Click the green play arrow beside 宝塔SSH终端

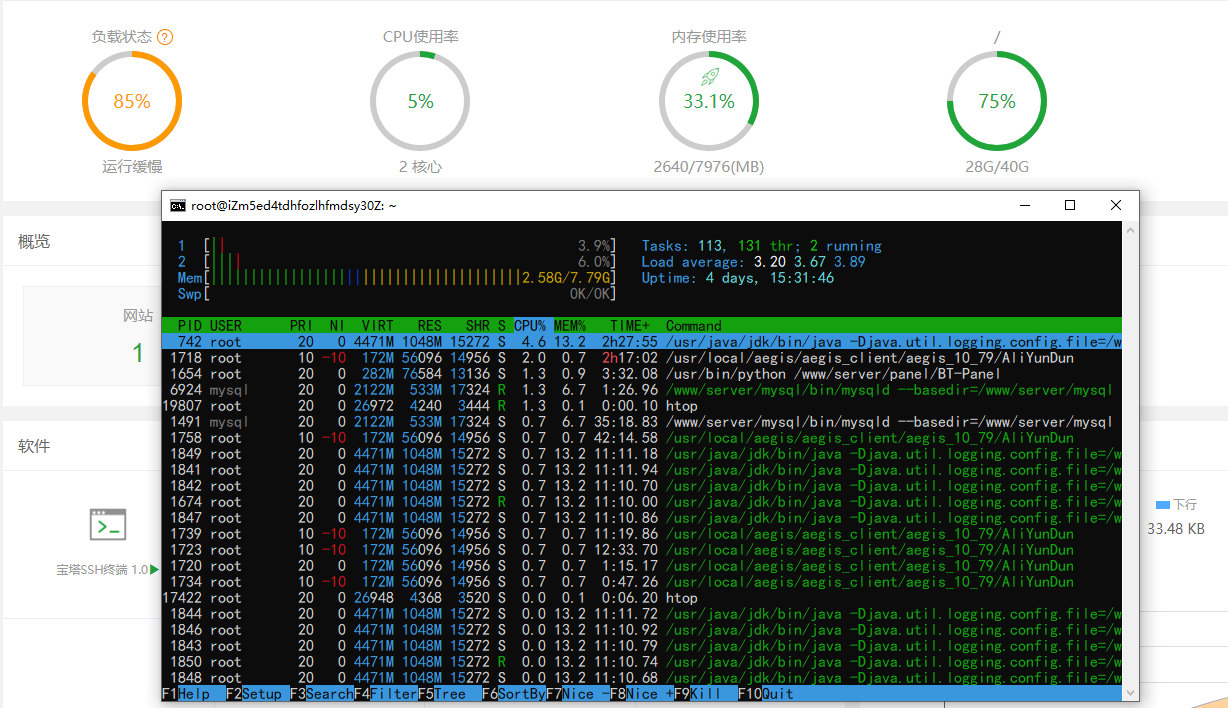pyautogui.click(x=154, y=570)
